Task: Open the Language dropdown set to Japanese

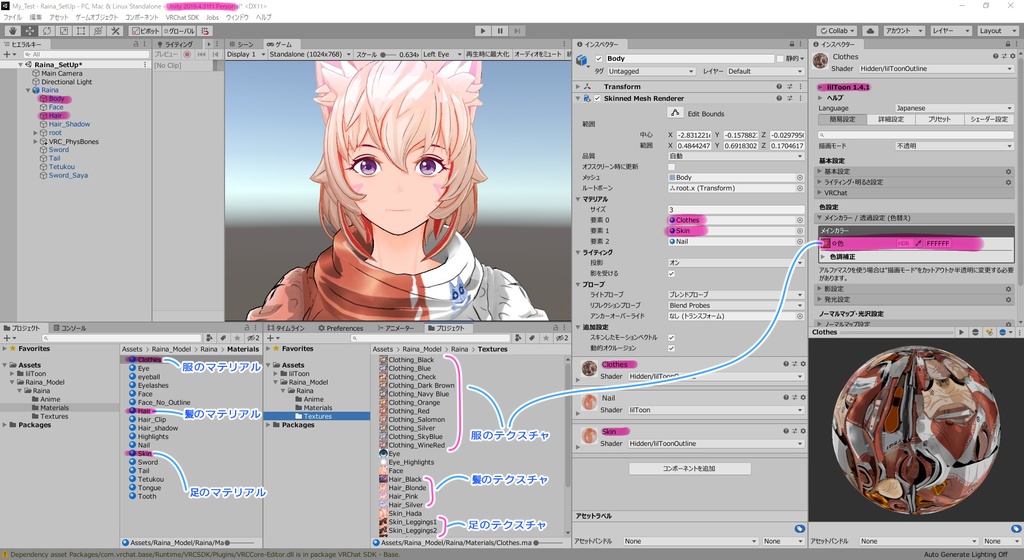Action: [954, 108]
